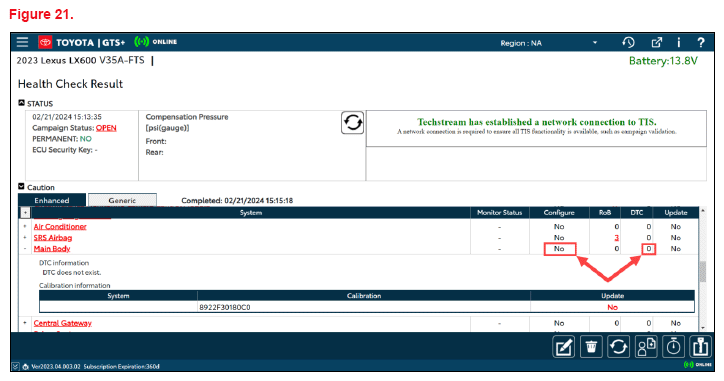Click the SRS Airbag RoB value 3
This screenshot has height=381, width=724.
[616, 237]
